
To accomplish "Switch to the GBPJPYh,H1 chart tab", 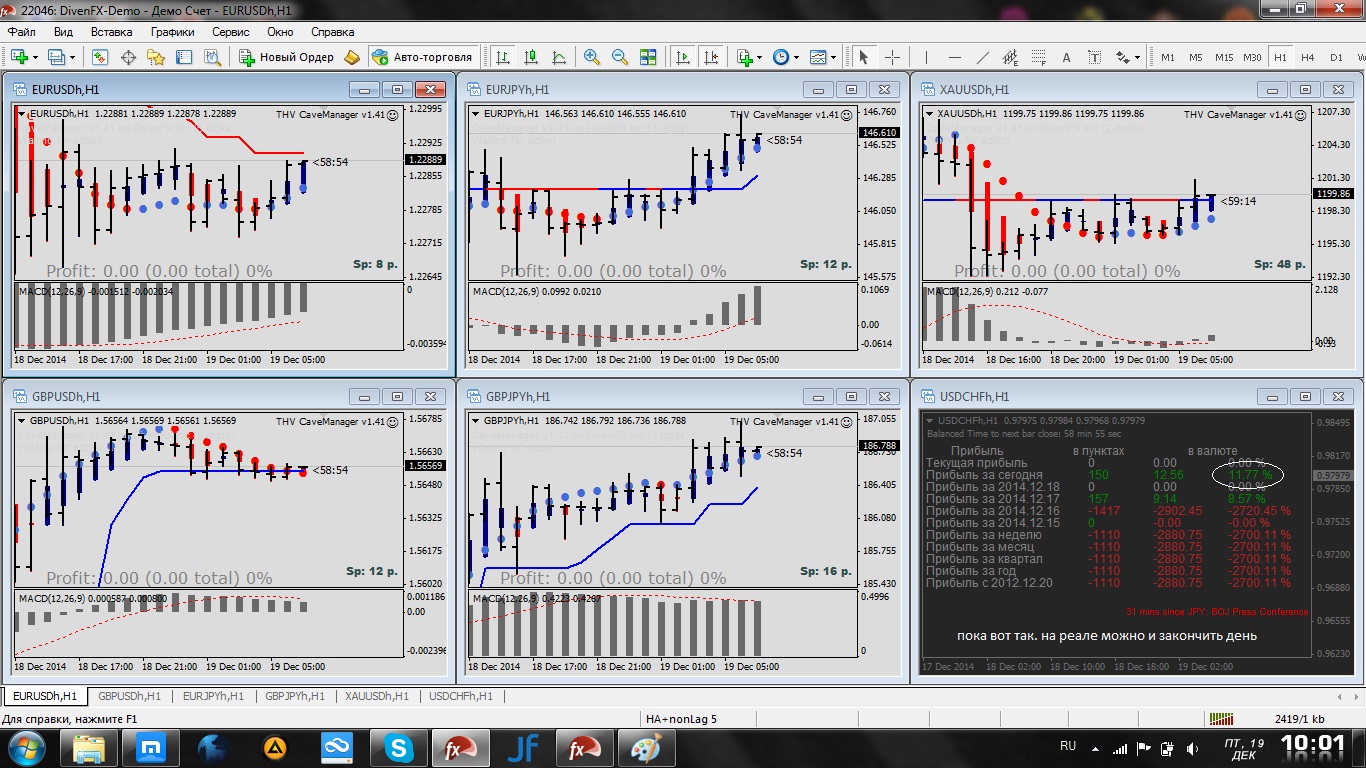I will point(295,696).
